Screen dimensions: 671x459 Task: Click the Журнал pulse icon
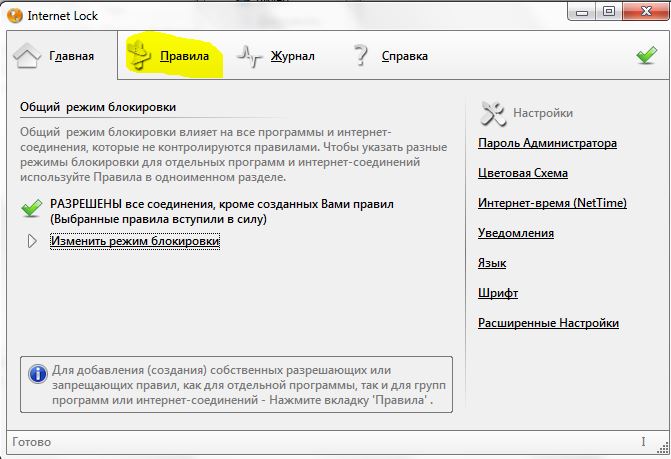coord(249,56)
